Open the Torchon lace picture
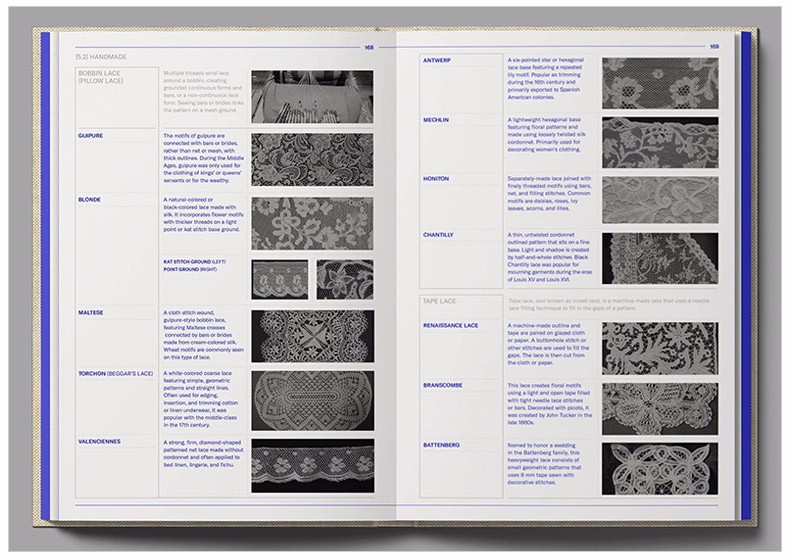790x558 pixels. (312, 400)
